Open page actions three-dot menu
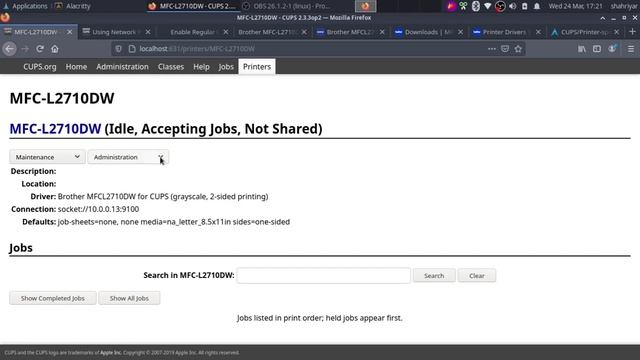 (492, 49)
